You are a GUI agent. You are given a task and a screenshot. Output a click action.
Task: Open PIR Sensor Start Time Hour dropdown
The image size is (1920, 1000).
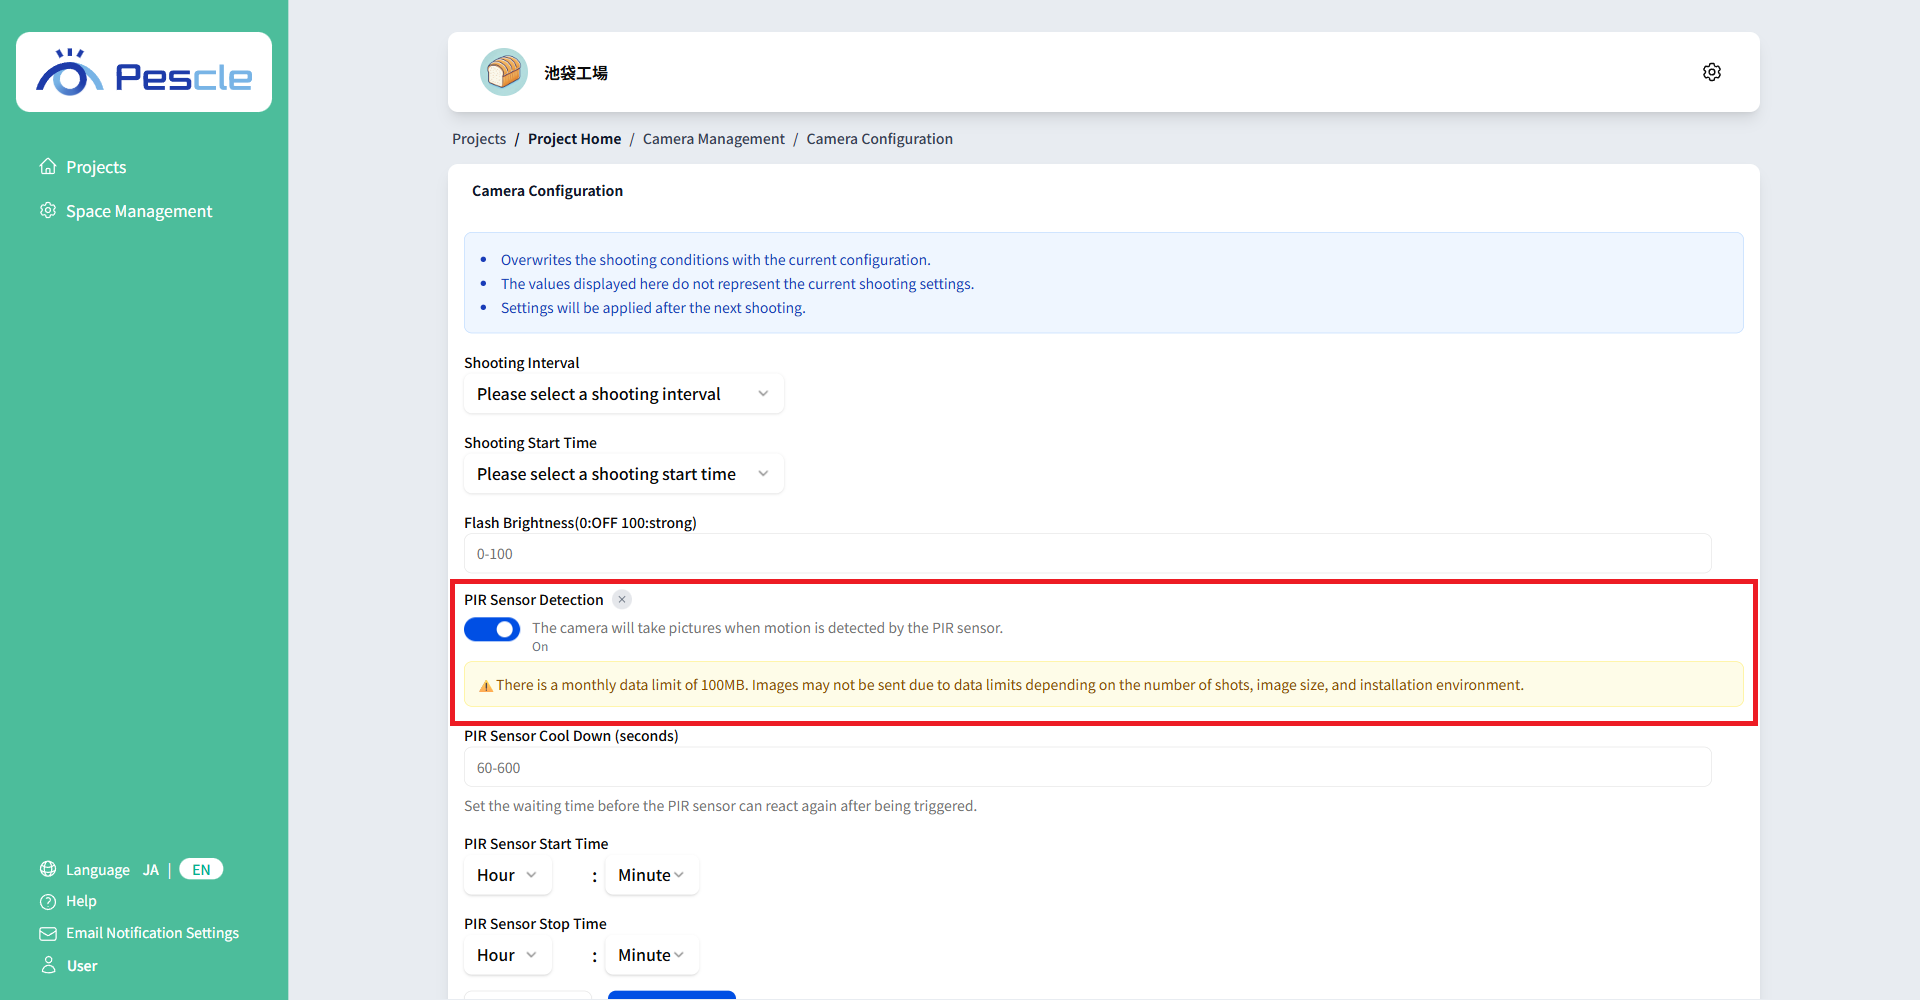tap(507, 875)
